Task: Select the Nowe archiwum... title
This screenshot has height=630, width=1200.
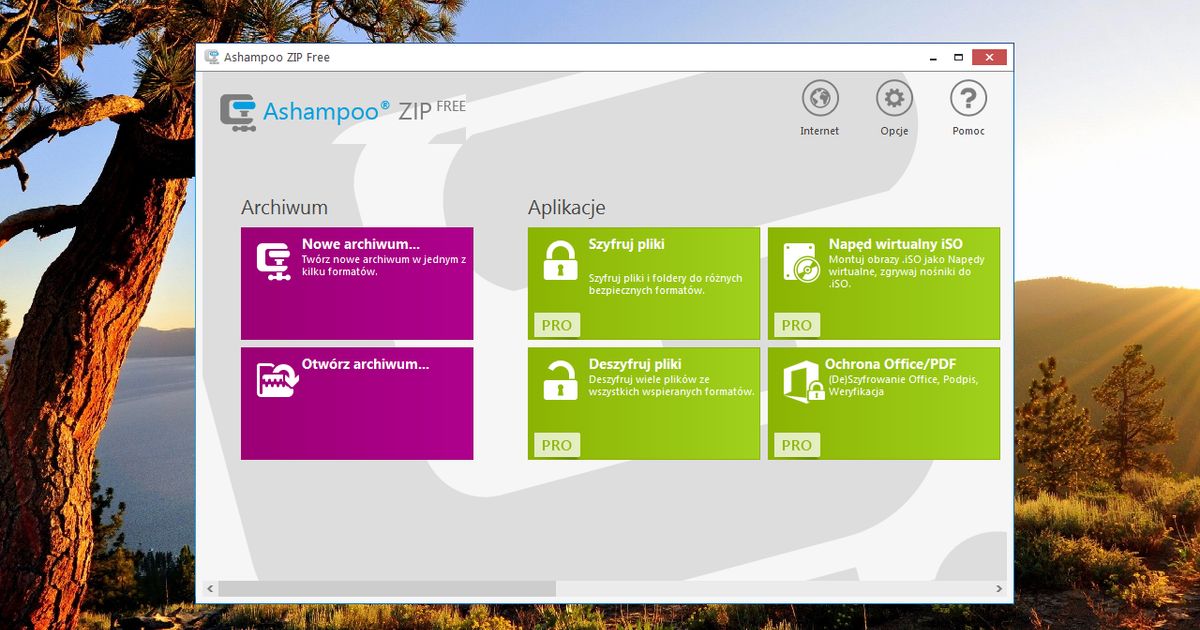Action: coord(361,244)
